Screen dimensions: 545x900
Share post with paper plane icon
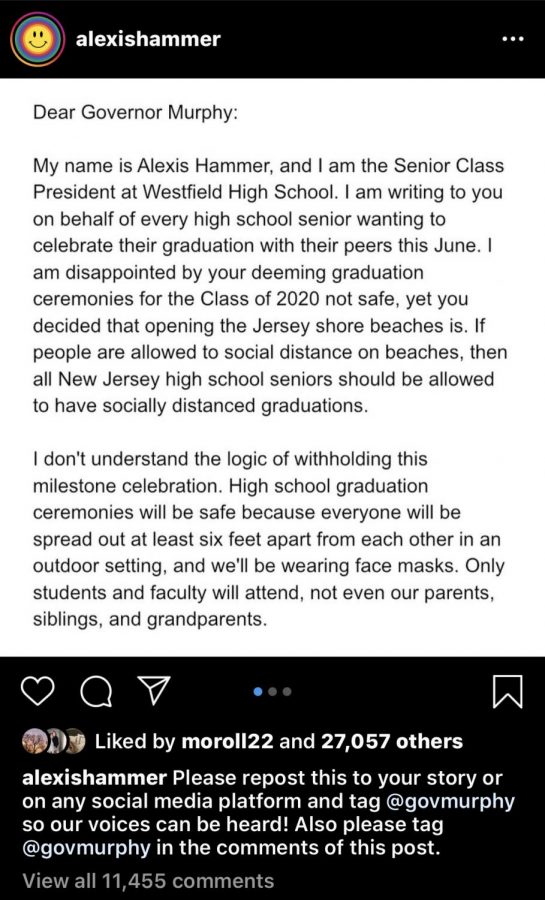(x=155, y=690)
